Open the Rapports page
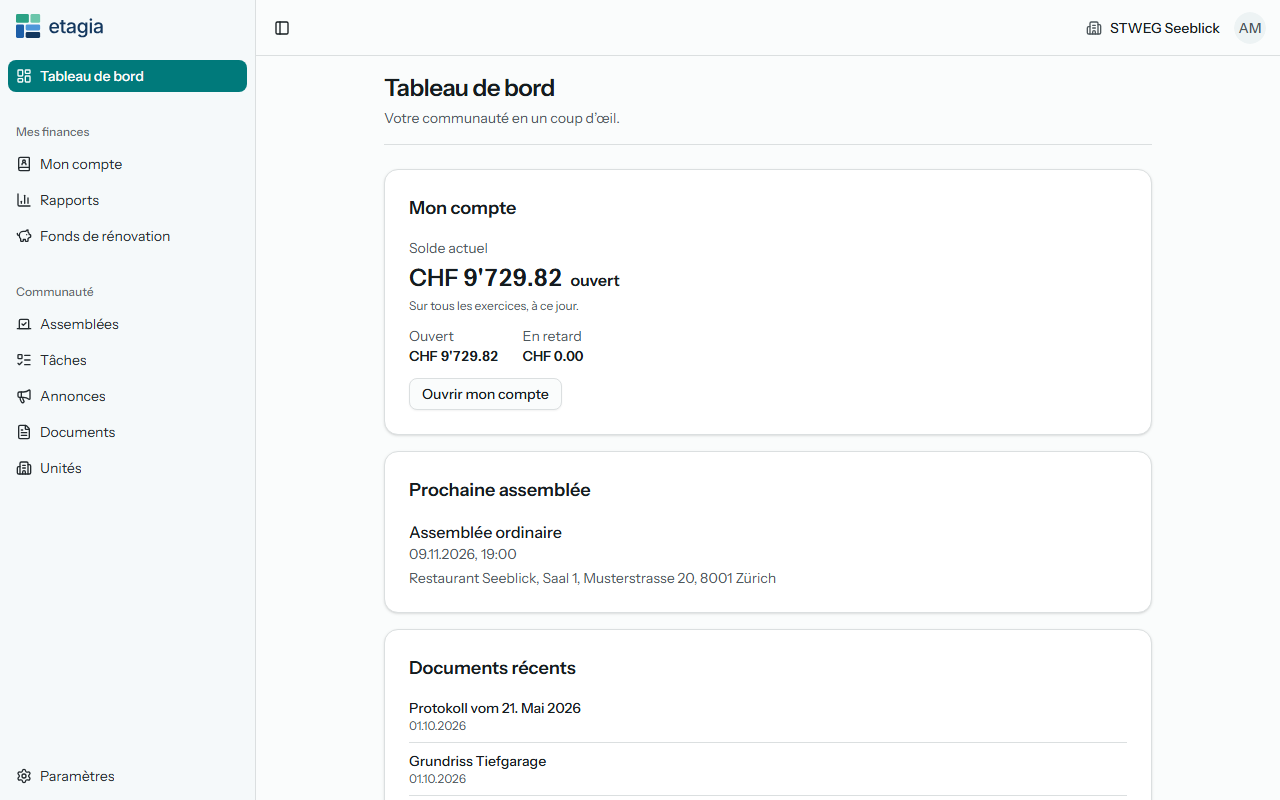 point(127,200)
